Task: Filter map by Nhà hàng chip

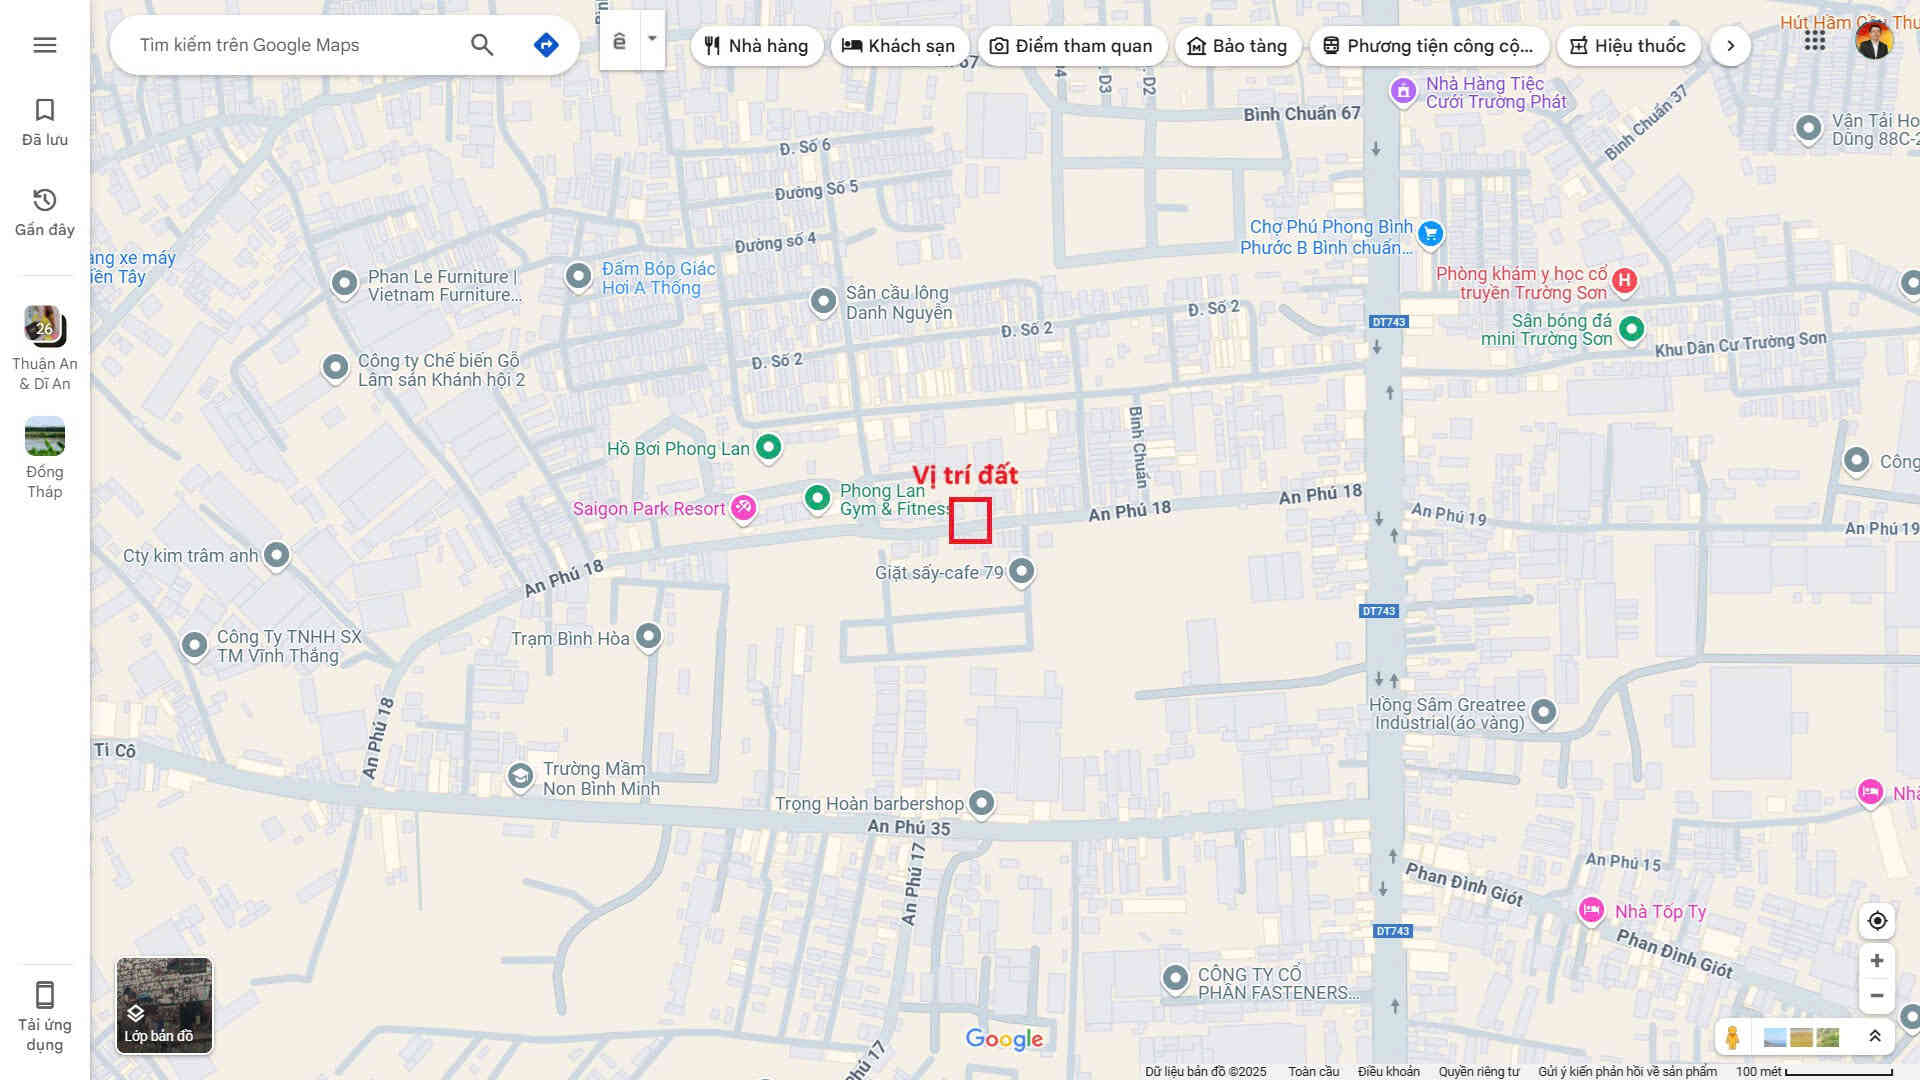Action: (756, 46)
